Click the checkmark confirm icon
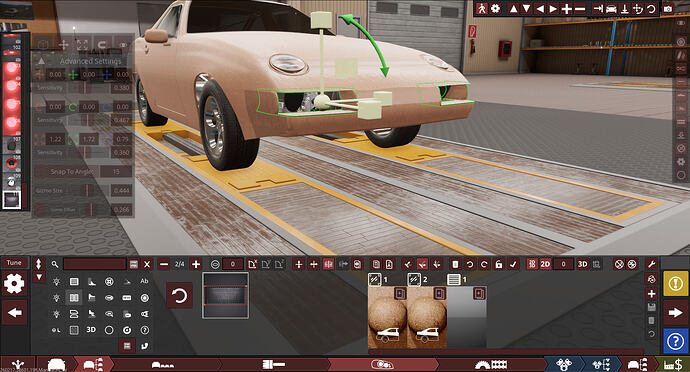 [513, 264]
